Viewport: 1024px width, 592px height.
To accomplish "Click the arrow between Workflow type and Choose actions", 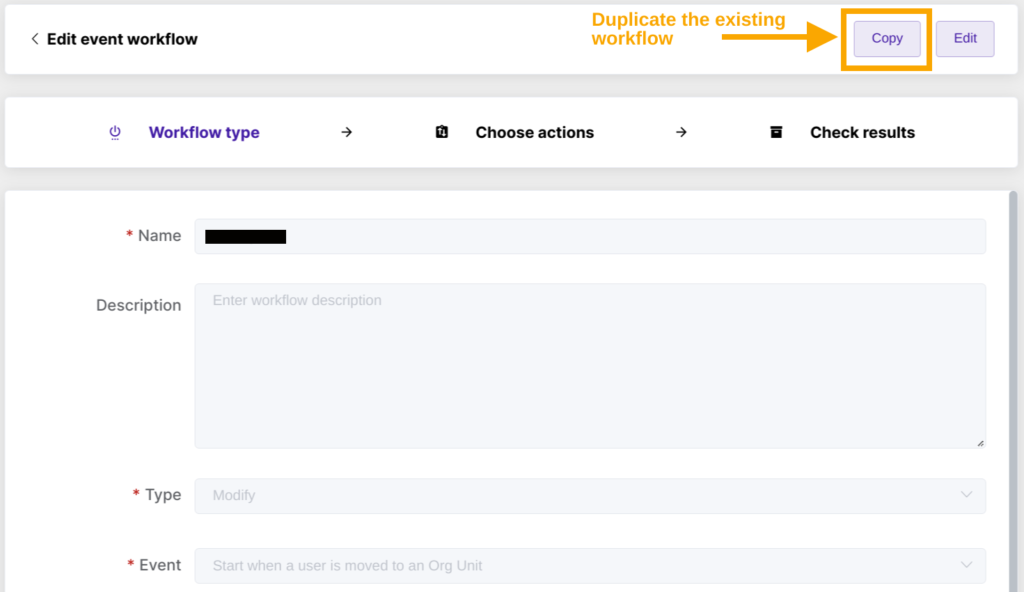I will tap(347, 133).
